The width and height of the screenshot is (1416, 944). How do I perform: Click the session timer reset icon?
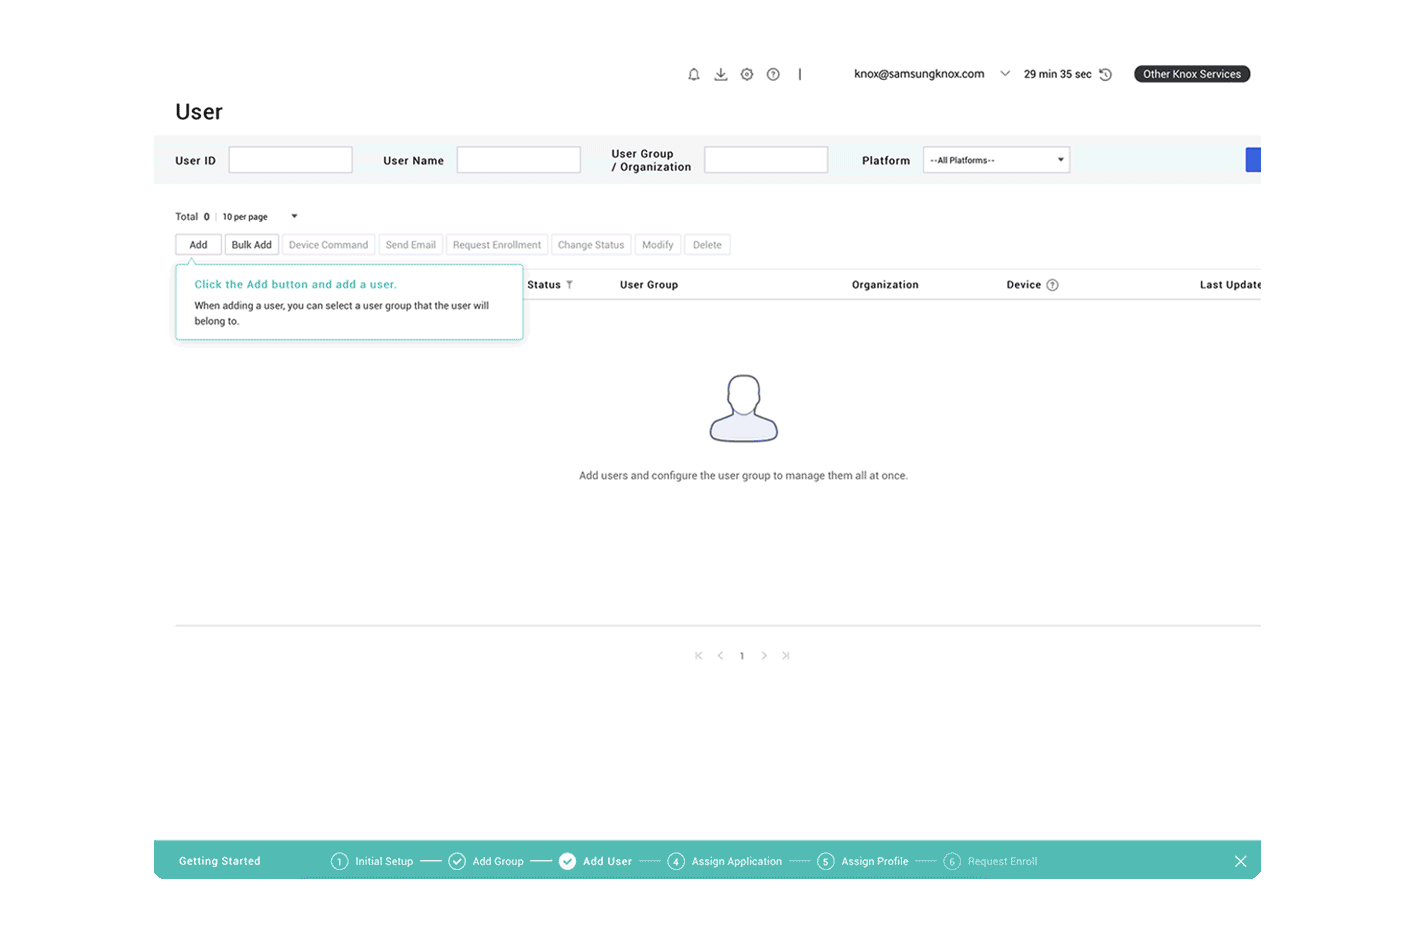tap(1105, 74)
